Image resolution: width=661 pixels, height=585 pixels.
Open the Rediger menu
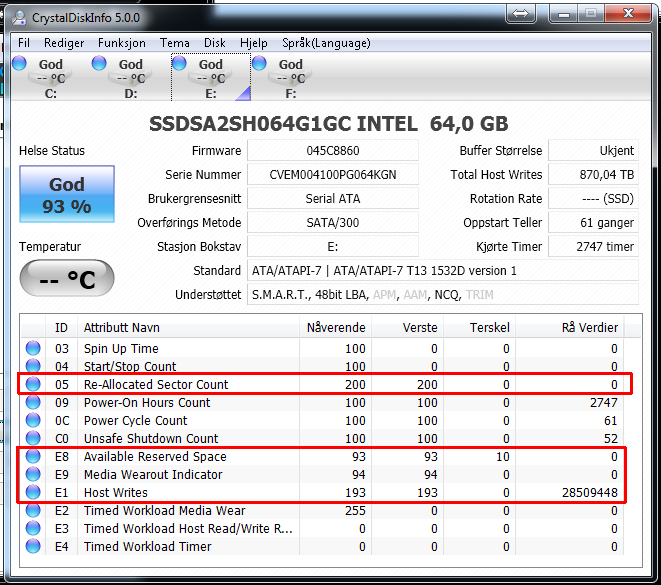click(64, 43)
